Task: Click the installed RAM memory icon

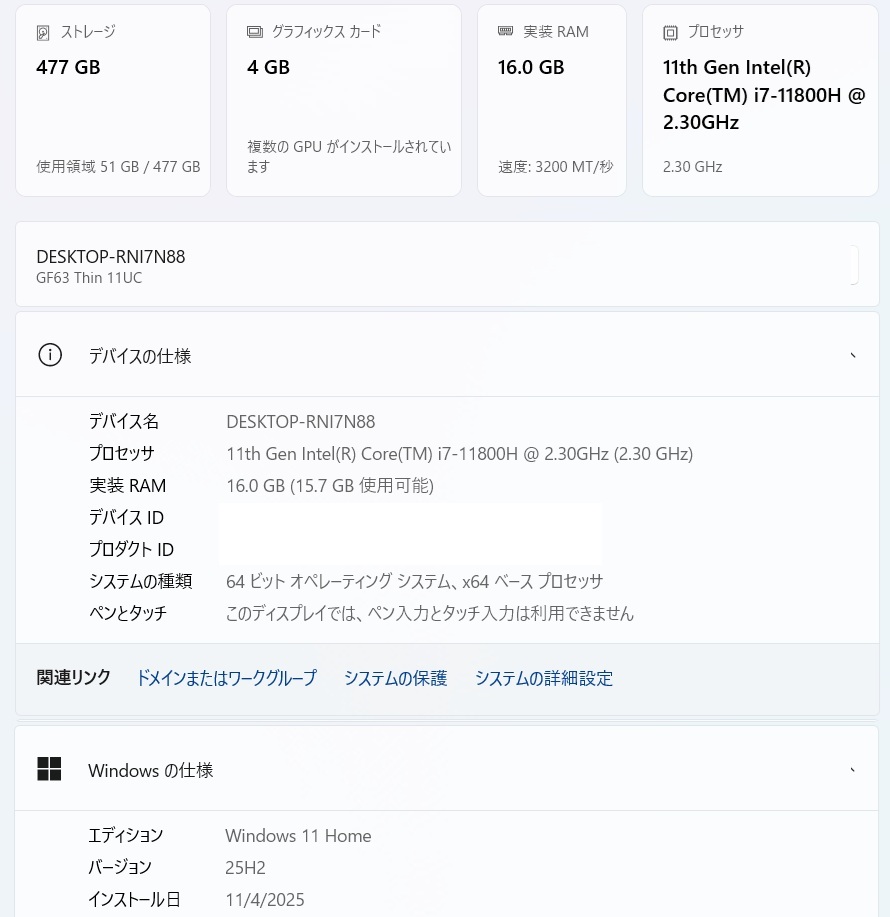Action: pyautogui.click(x=506, y=32)
